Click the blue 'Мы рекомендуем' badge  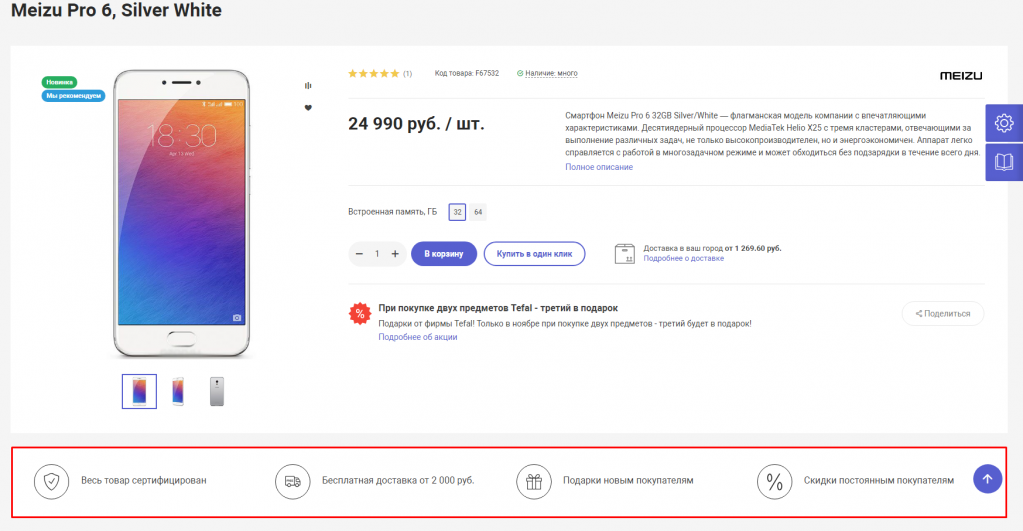(73, 96)
